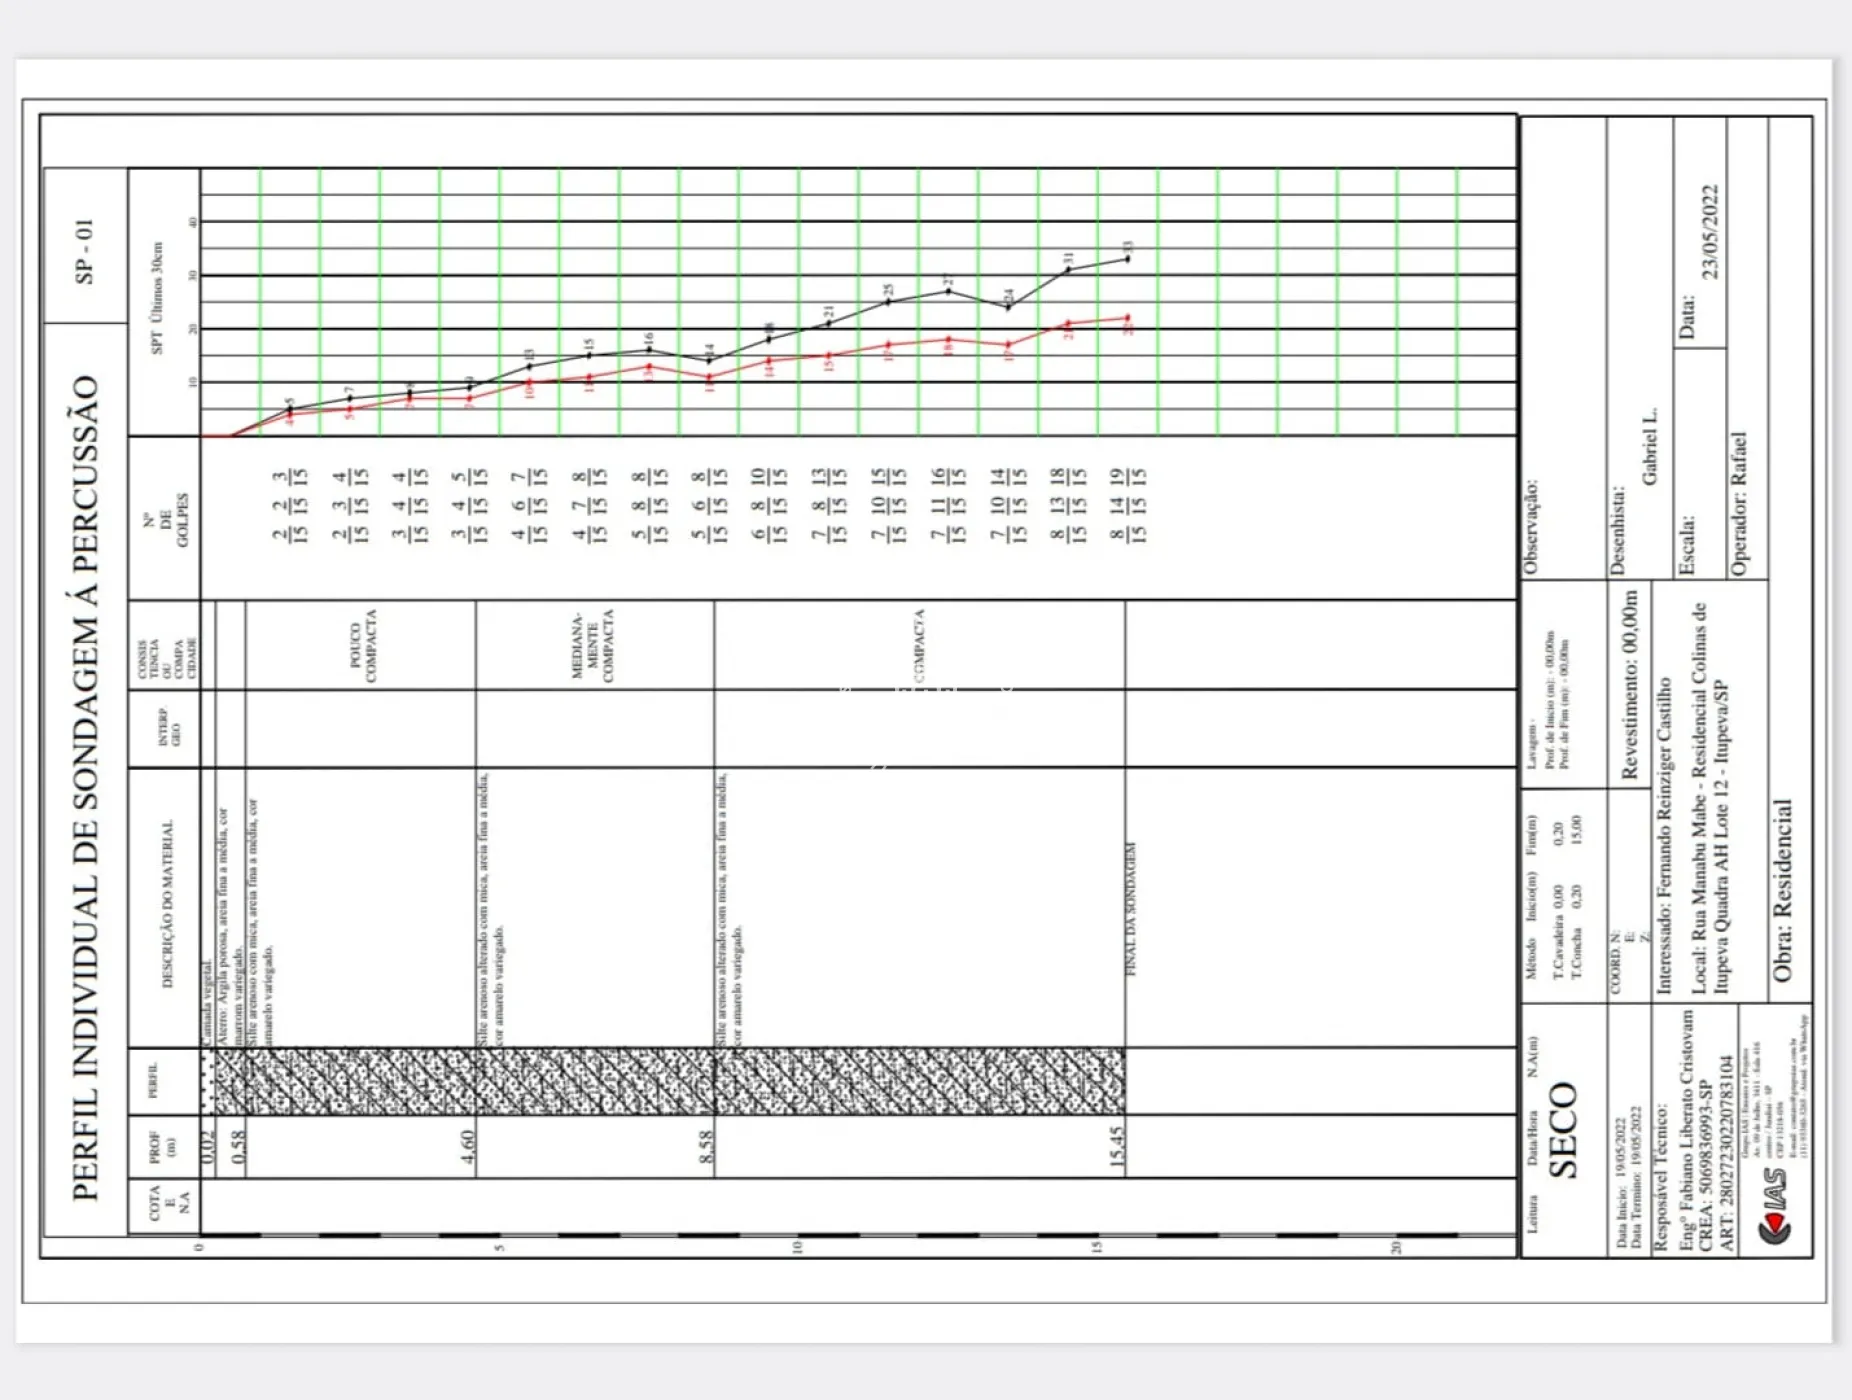Select the MEDIANAMENTE COMPACTA consistency cell
This screenshot has width=1852, height=1400.
click(x=592, y=646)
